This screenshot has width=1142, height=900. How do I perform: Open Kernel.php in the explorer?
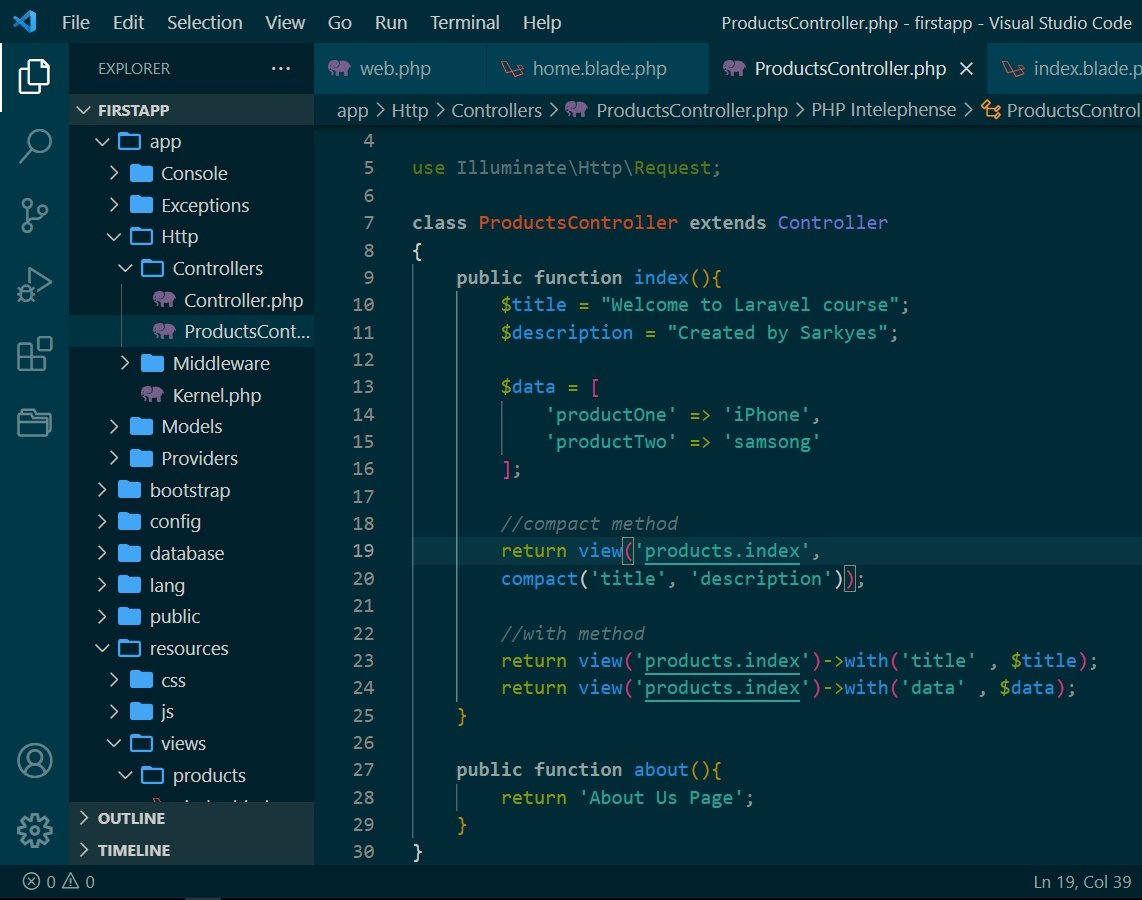(x=192, y=395)
